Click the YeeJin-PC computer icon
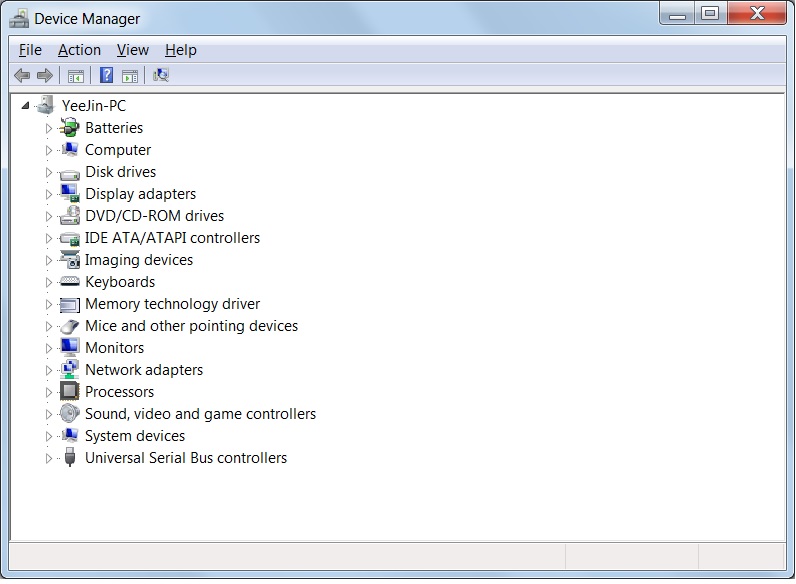This screenshot has height=584, width=796. (45, 105)
